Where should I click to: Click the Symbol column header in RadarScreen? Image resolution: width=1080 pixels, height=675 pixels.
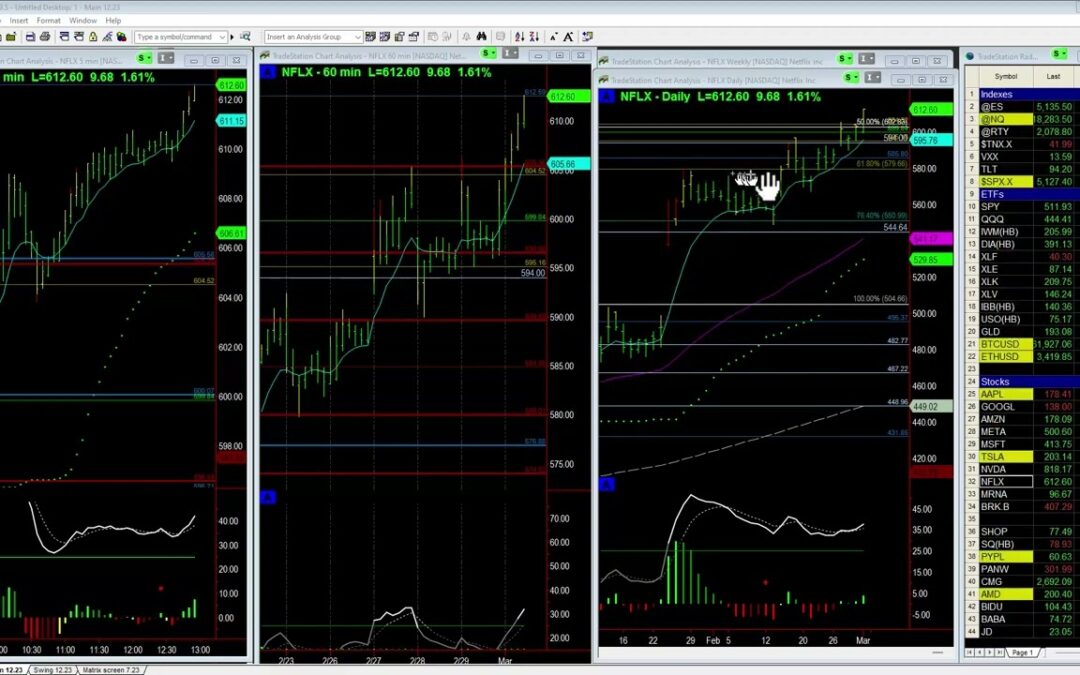coord(1006,76)
